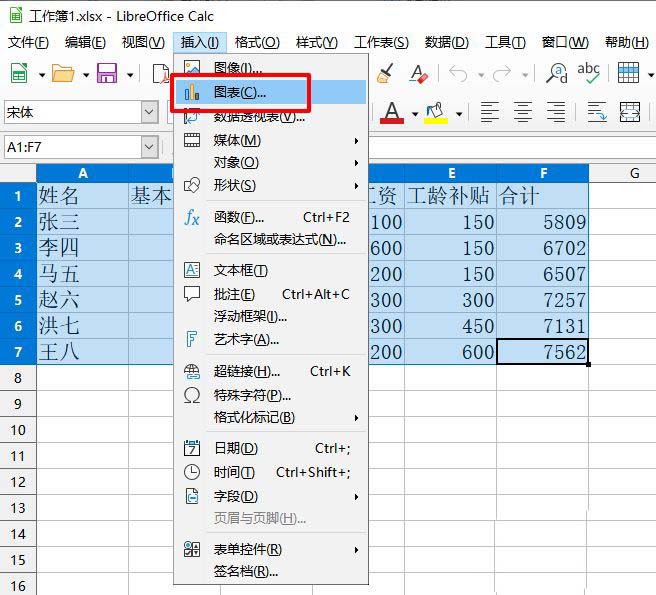Click the Save floppy-disk icon
Viewport: 656px width, 595px height.
(x=107, y=74)
